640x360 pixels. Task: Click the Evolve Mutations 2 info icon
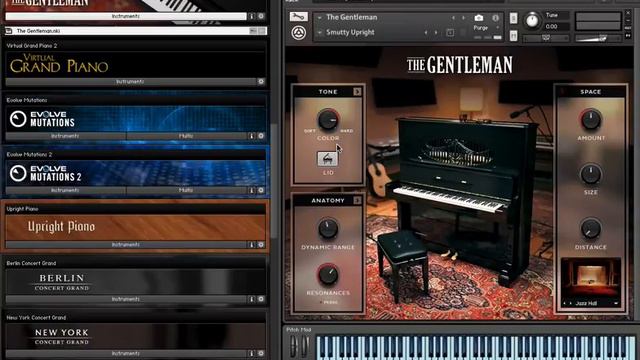click(251, 190)
